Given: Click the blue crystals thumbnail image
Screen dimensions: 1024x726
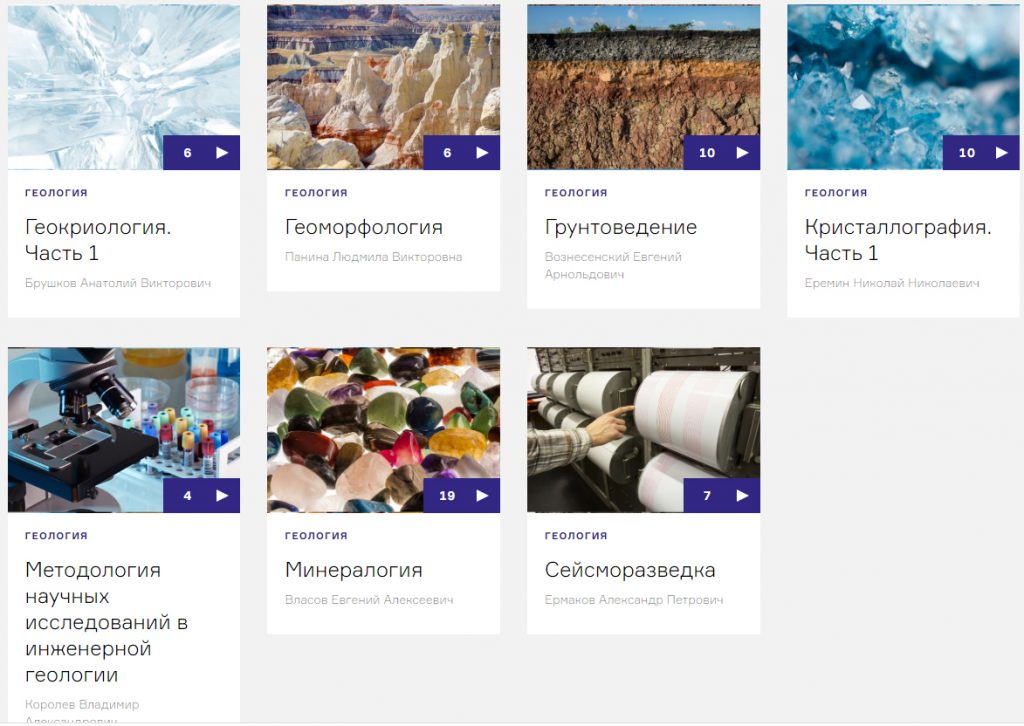Looking at the screenshot, I should pos(903,87).
